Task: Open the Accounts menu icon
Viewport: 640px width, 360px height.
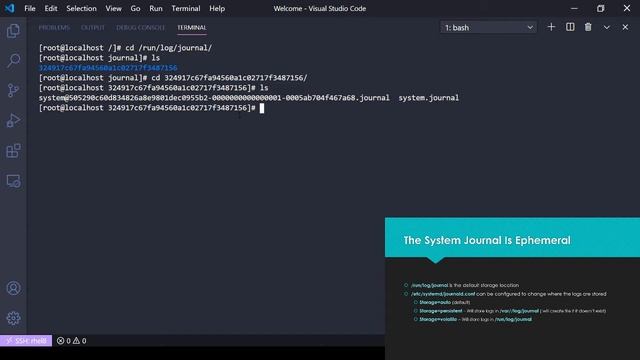Action: 13,288
